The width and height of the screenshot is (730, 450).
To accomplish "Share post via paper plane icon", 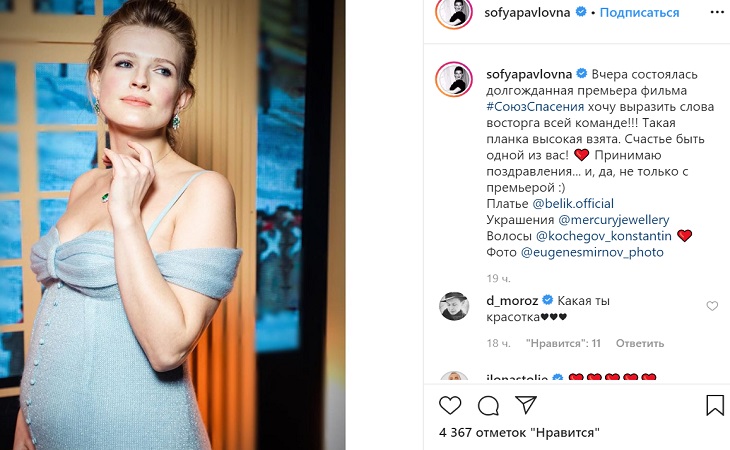I will [526, 405].
